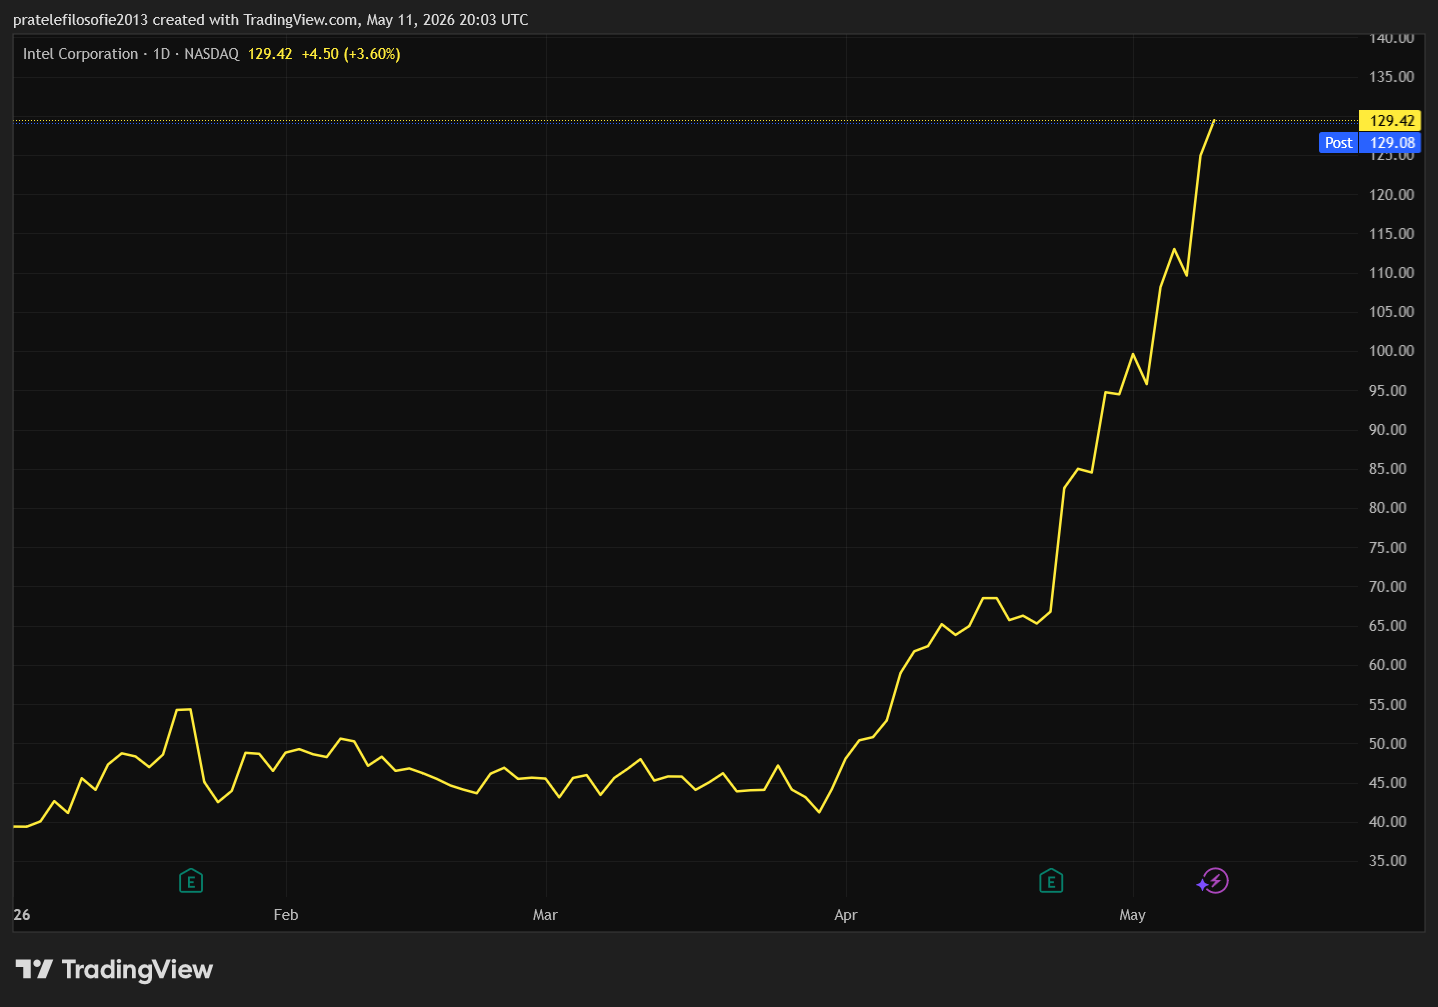Click the 120.00 price axis label

pos(1391,195)
